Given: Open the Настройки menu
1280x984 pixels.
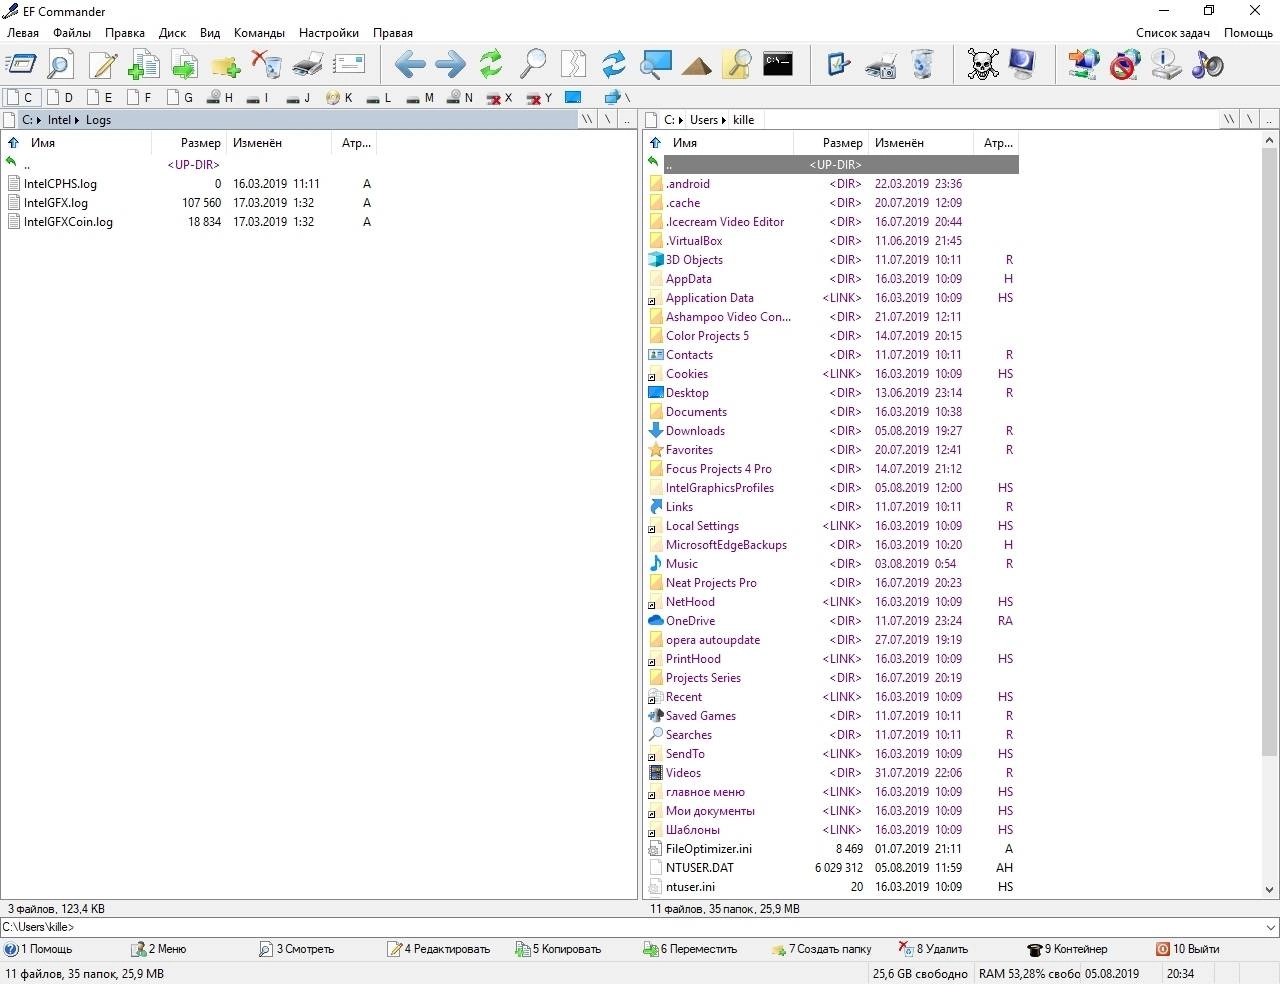Looking at the screenshot, I should click(329, 33).
